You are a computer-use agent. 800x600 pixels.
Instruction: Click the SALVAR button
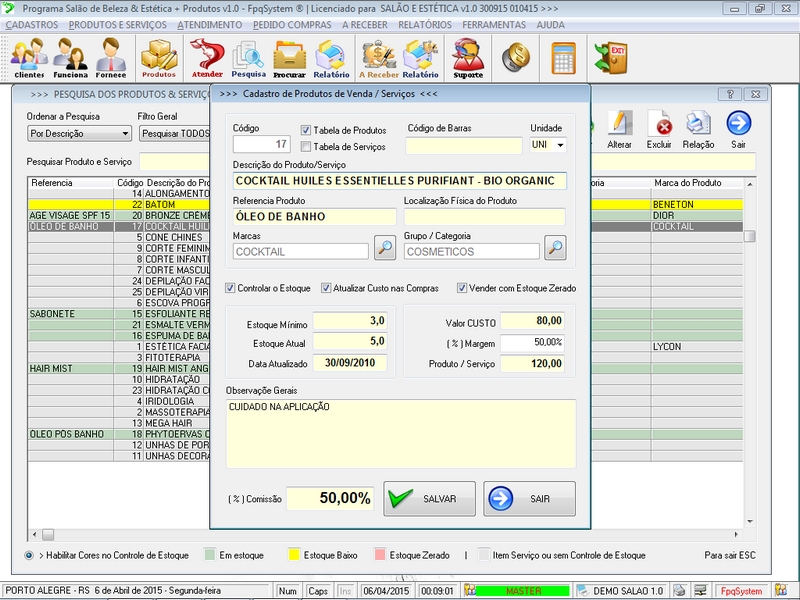tap(429, 498)
